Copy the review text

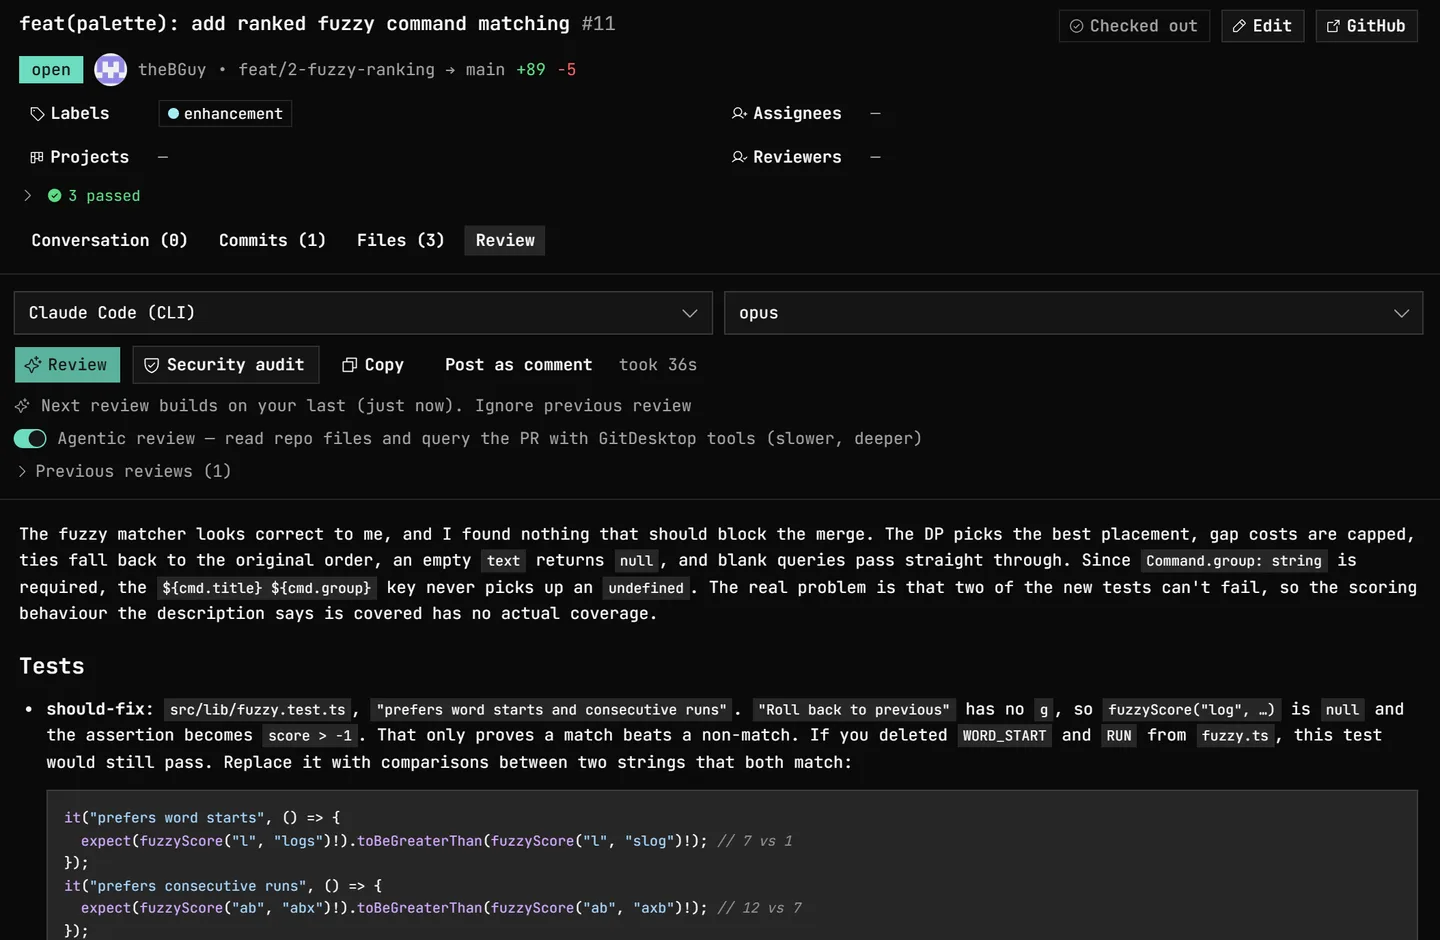click(373, 365)
